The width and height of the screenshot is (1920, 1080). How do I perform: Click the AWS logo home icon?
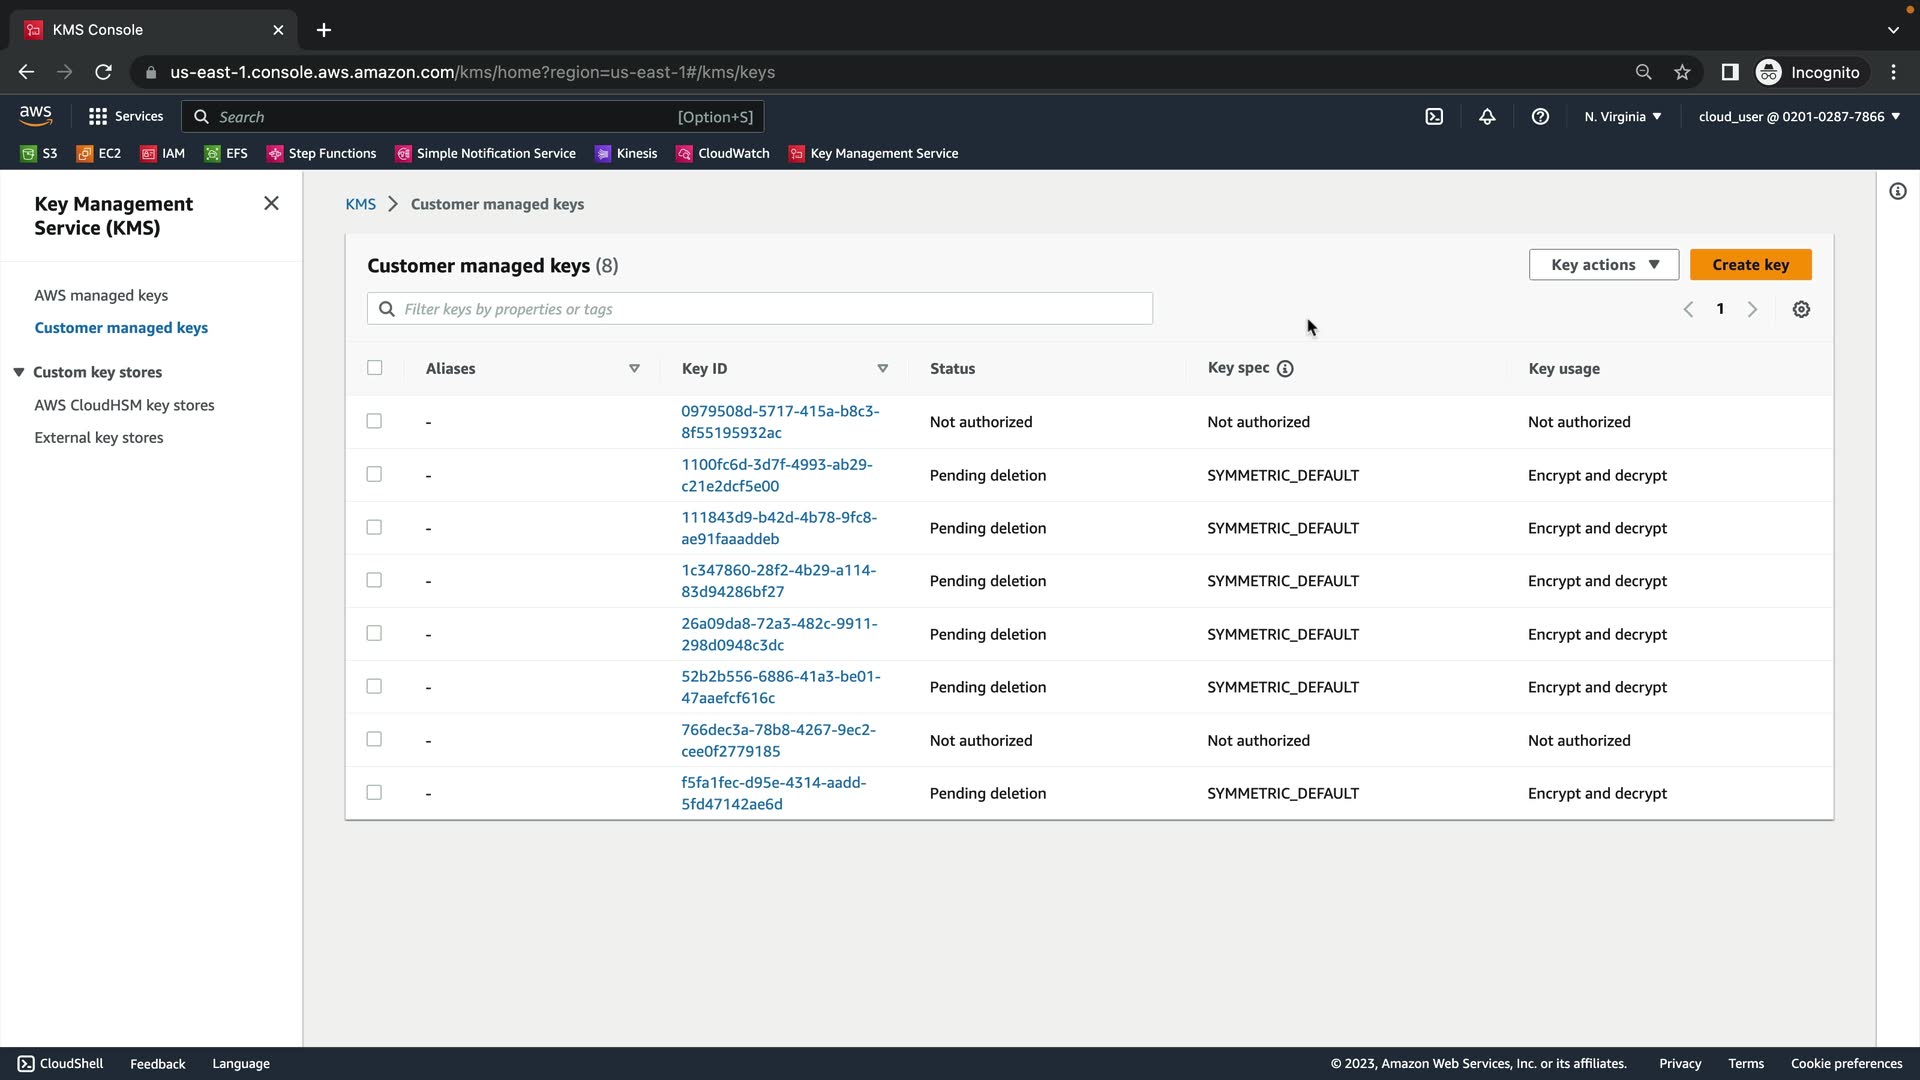tap(36, 116)
